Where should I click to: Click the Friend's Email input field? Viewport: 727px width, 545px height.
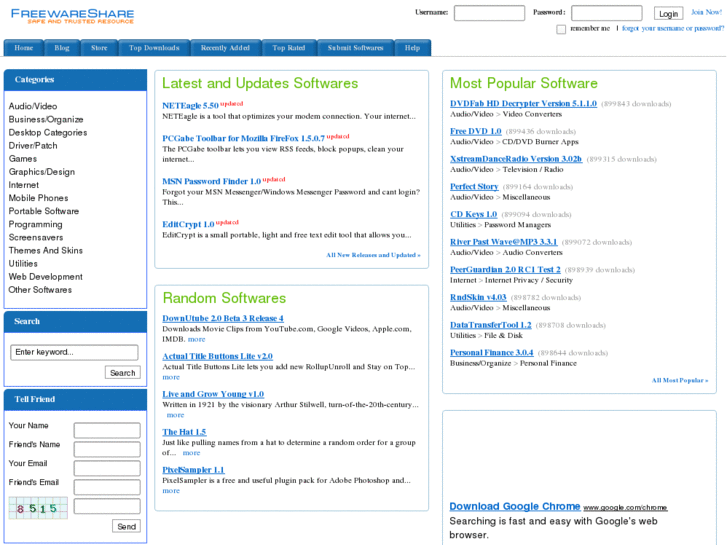(107, 487)
